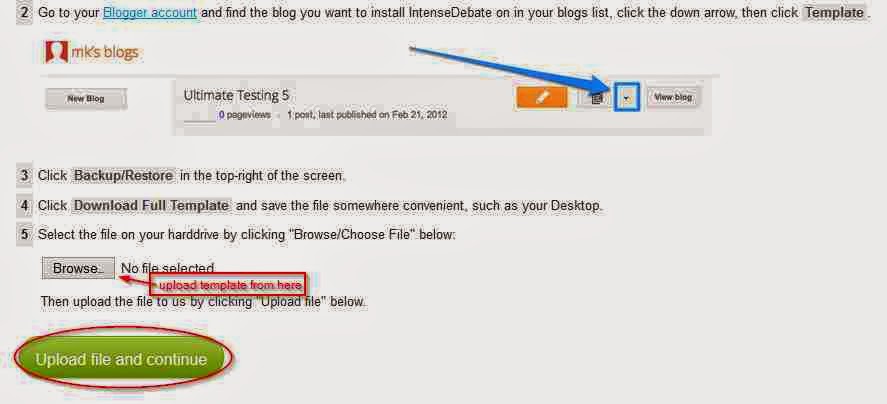Click the step 2 number badge
The height and width of the screenshot is (404, 887).
[24, 12]
